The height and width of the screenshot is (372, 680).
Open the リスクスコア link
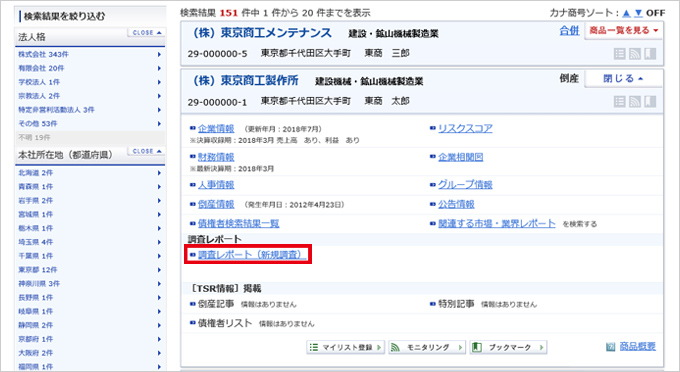pos(465,129)
